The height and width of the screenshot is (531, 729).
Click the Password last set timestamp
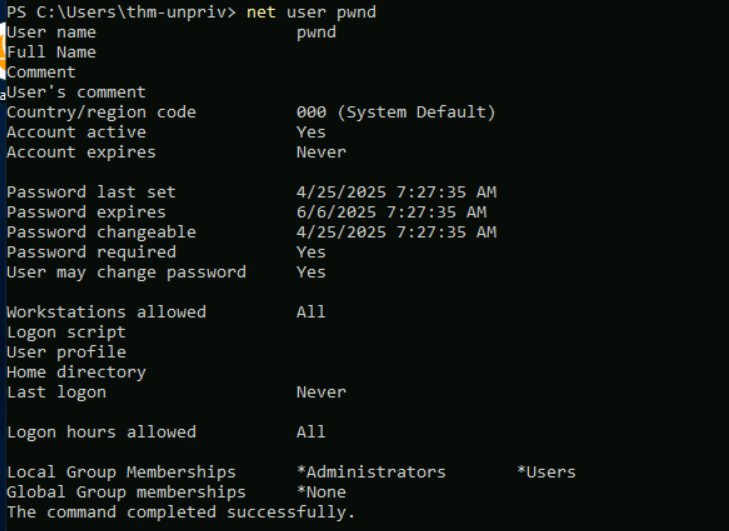pyautogui.click(x=397, y=192)
